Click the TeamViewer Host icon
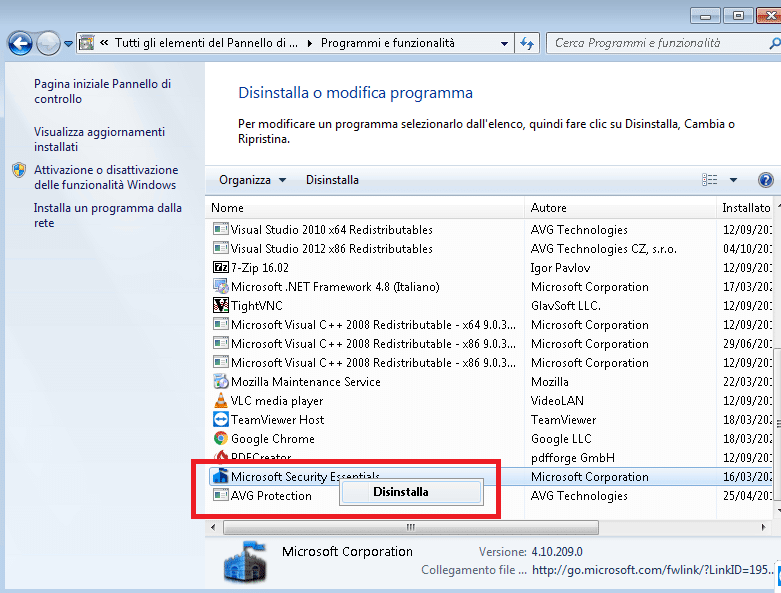 coord(220,420)
